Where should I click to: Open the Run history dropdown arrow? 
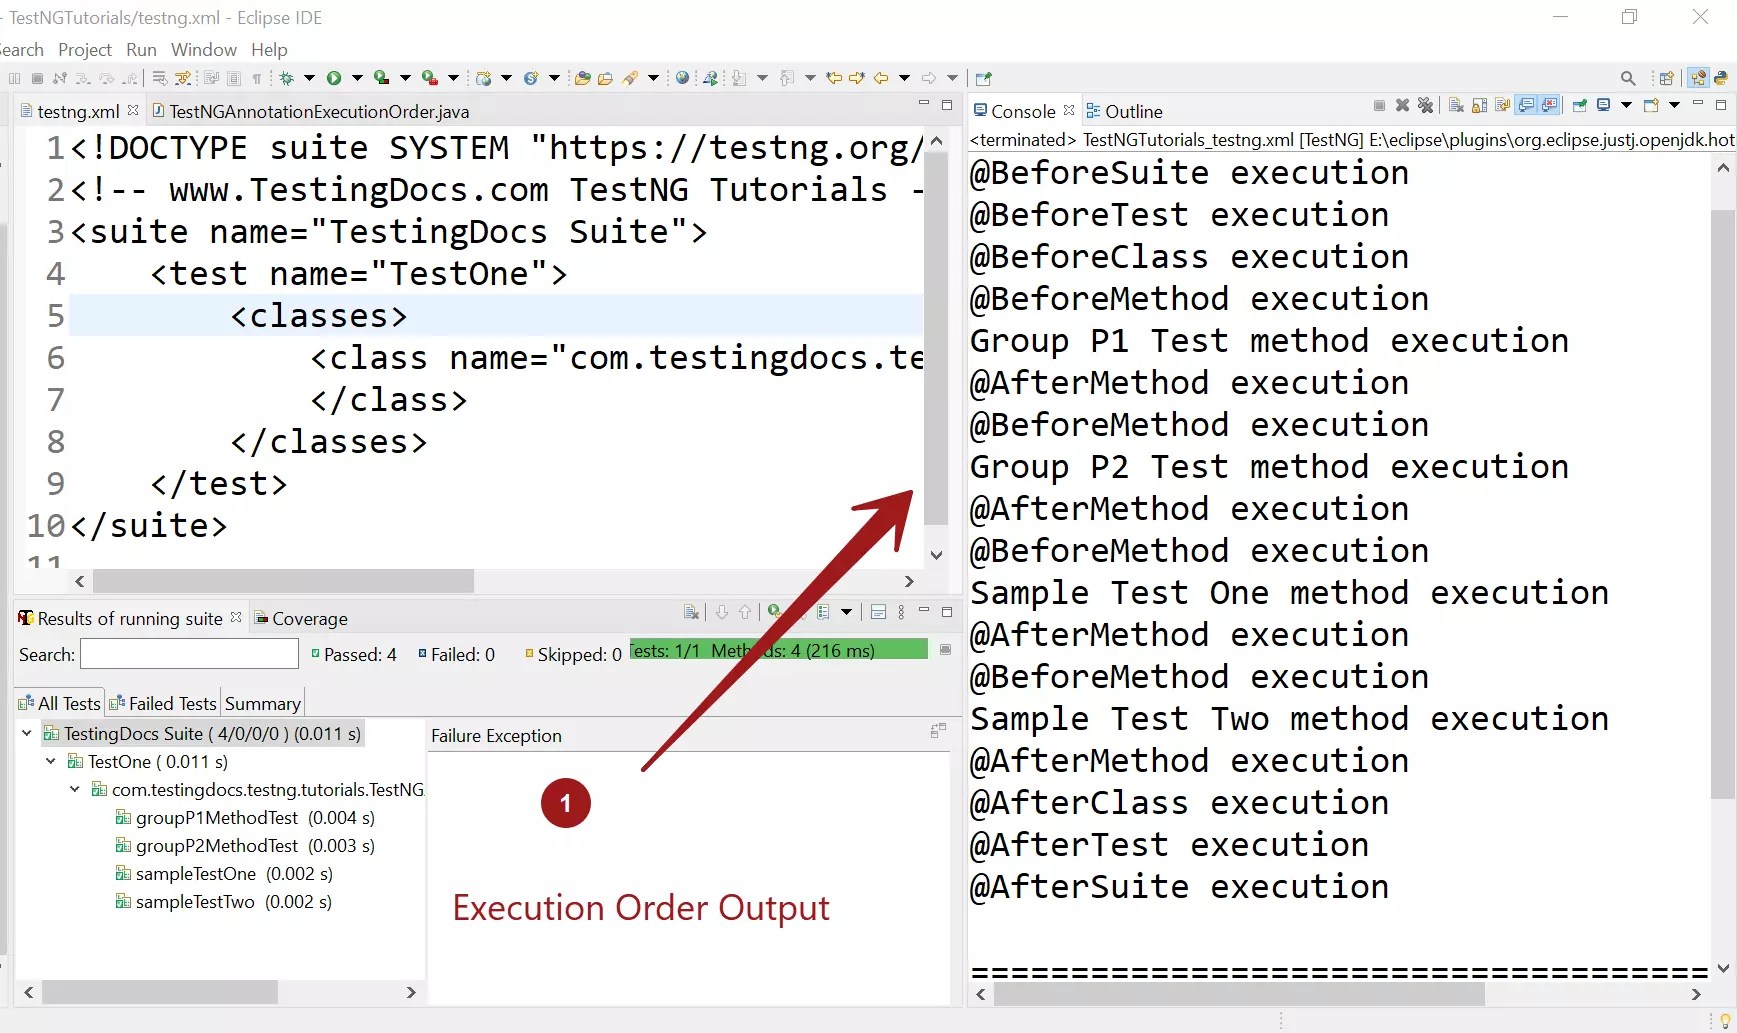coord(357,78)
